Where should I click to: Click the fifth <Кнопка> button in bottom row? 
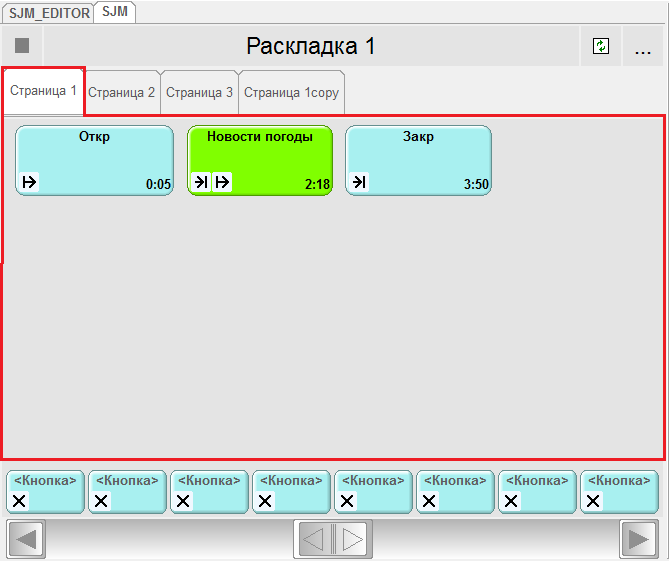(373, 492)
